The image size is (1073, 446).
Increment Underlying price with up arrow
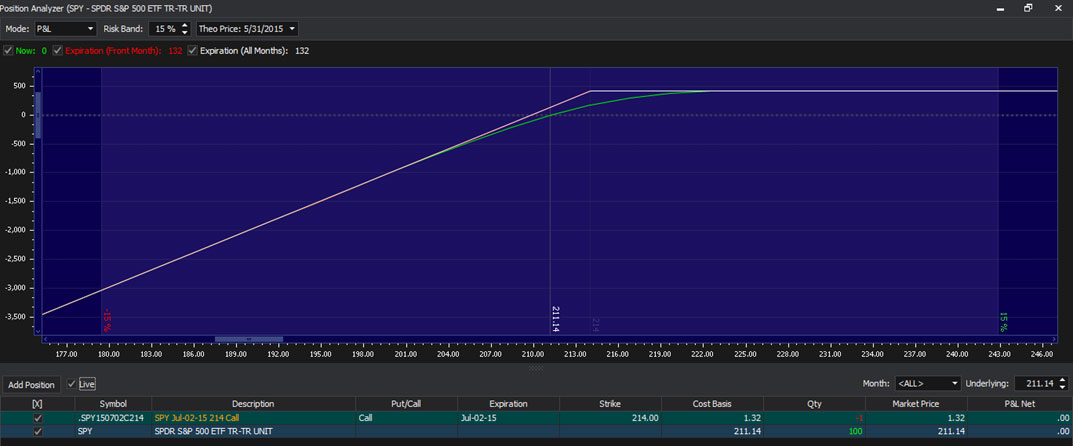click(1064, 381)
